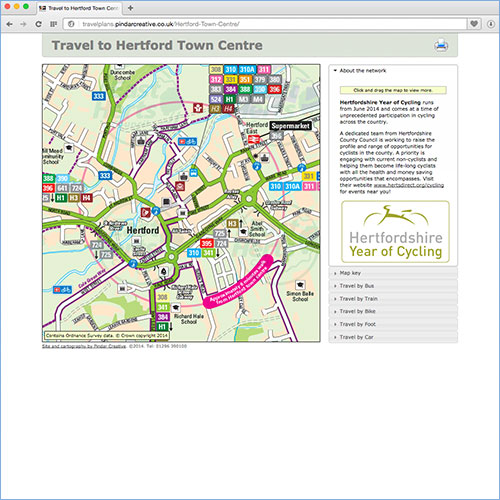Expand the Travel by Foot section
Image resolution: width=500 pixels, height=500 pixels.
[393, 324]
